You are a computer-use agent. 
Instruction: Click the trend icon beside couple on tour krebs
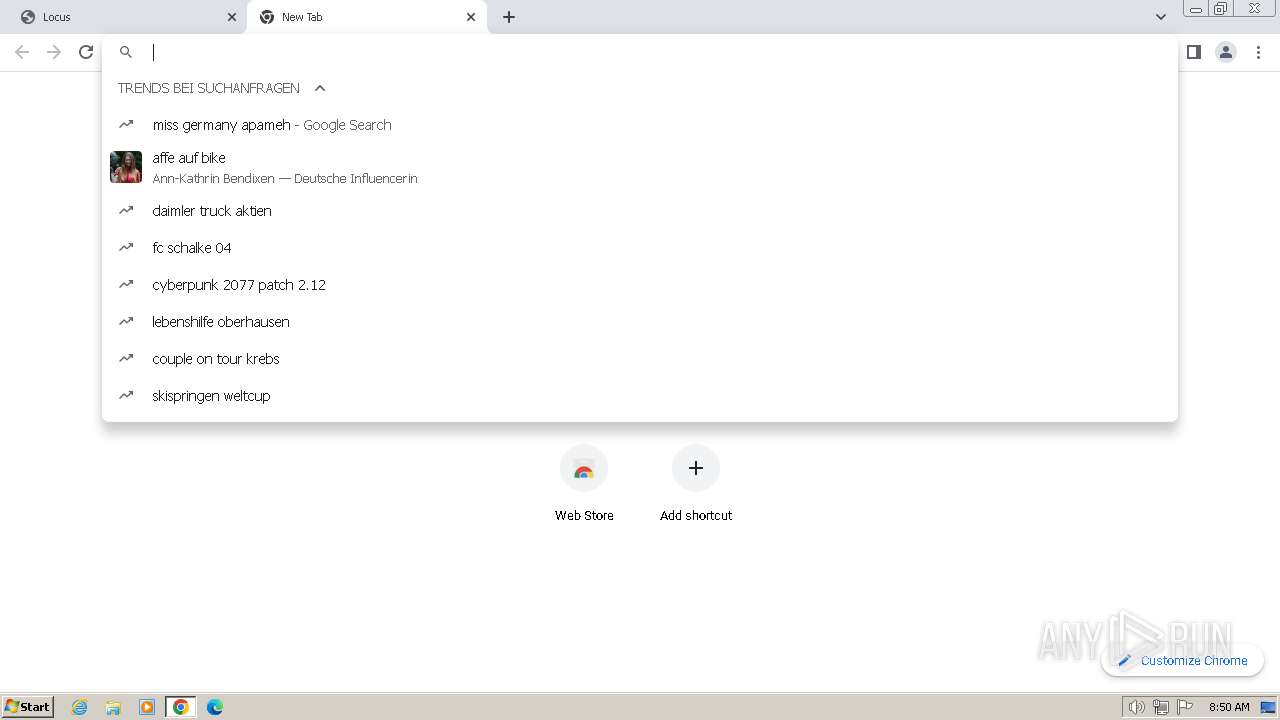[126, 359]
